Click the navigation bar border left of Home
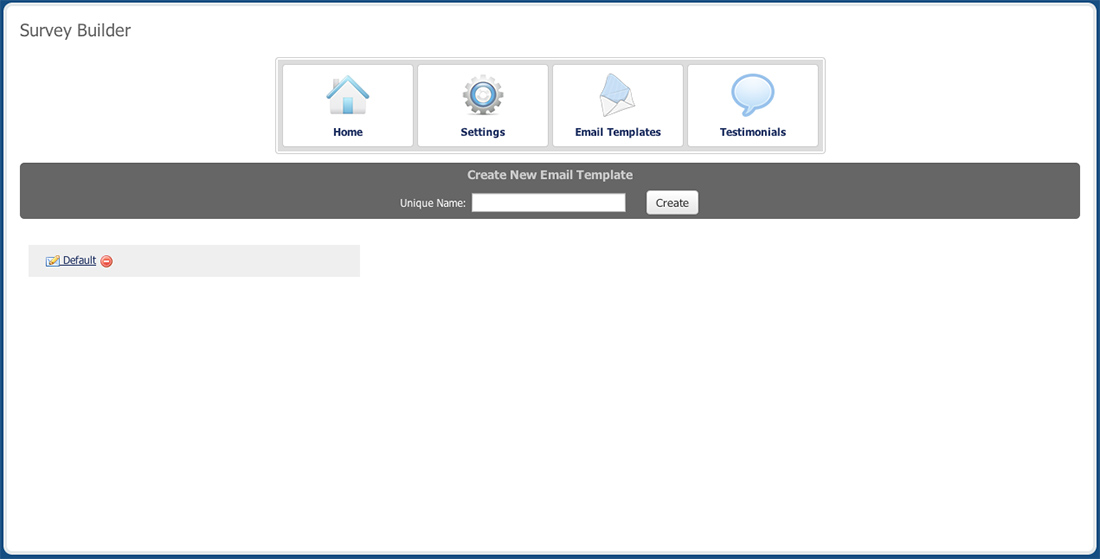1100x559 pixels. (279, 105)
